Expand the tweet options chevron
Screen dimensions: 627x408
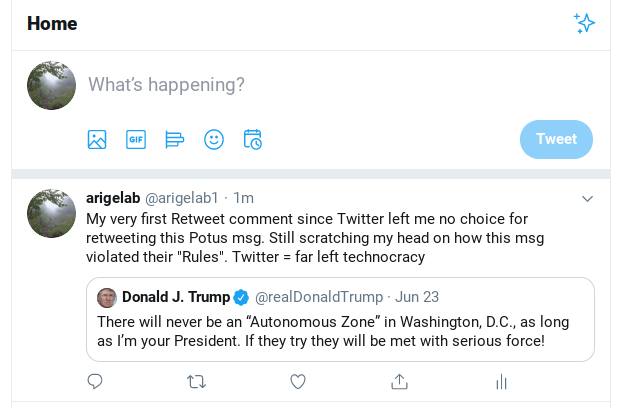click(588, 199)
